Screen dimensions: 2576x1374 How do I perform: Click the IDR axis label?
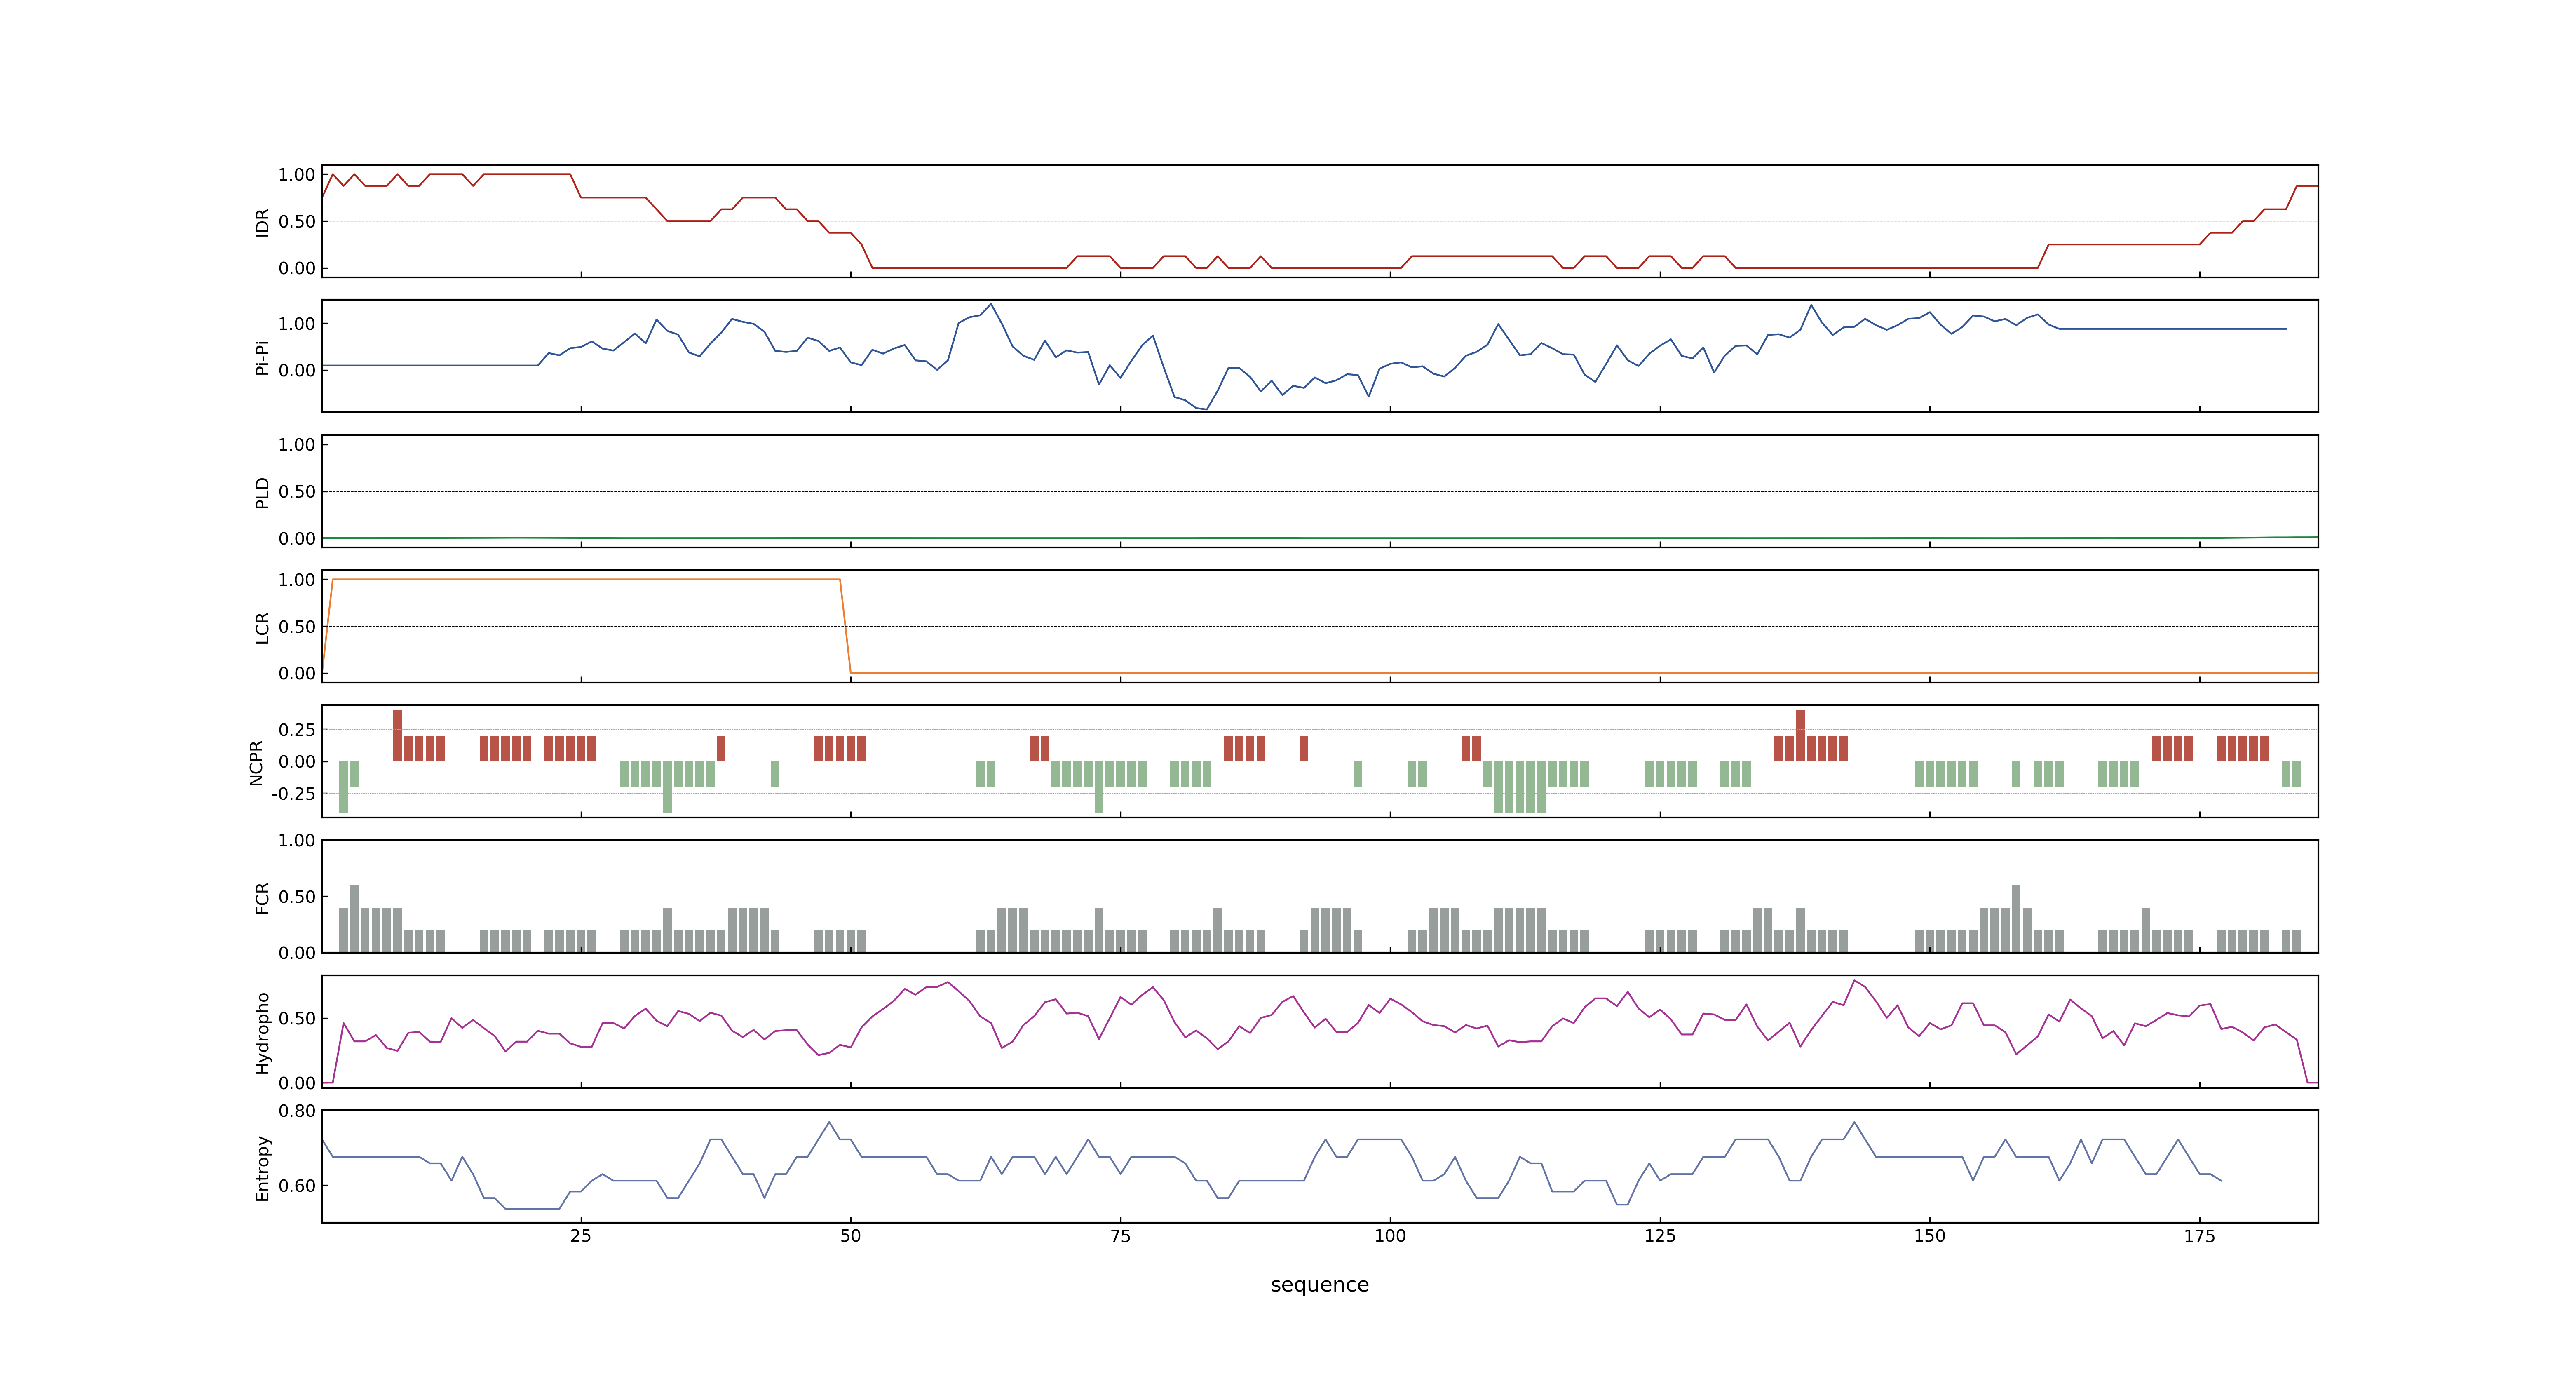pyautogui.click(x=262, y=222)
